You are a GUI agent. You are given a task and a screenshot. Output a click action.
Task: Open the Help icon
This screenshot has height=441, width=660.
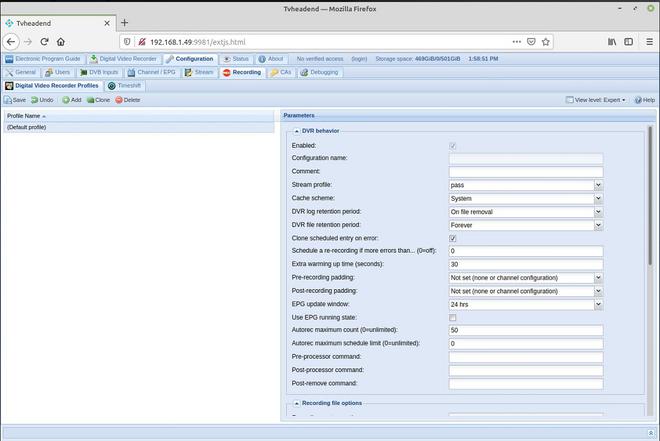tap(638, 100)
